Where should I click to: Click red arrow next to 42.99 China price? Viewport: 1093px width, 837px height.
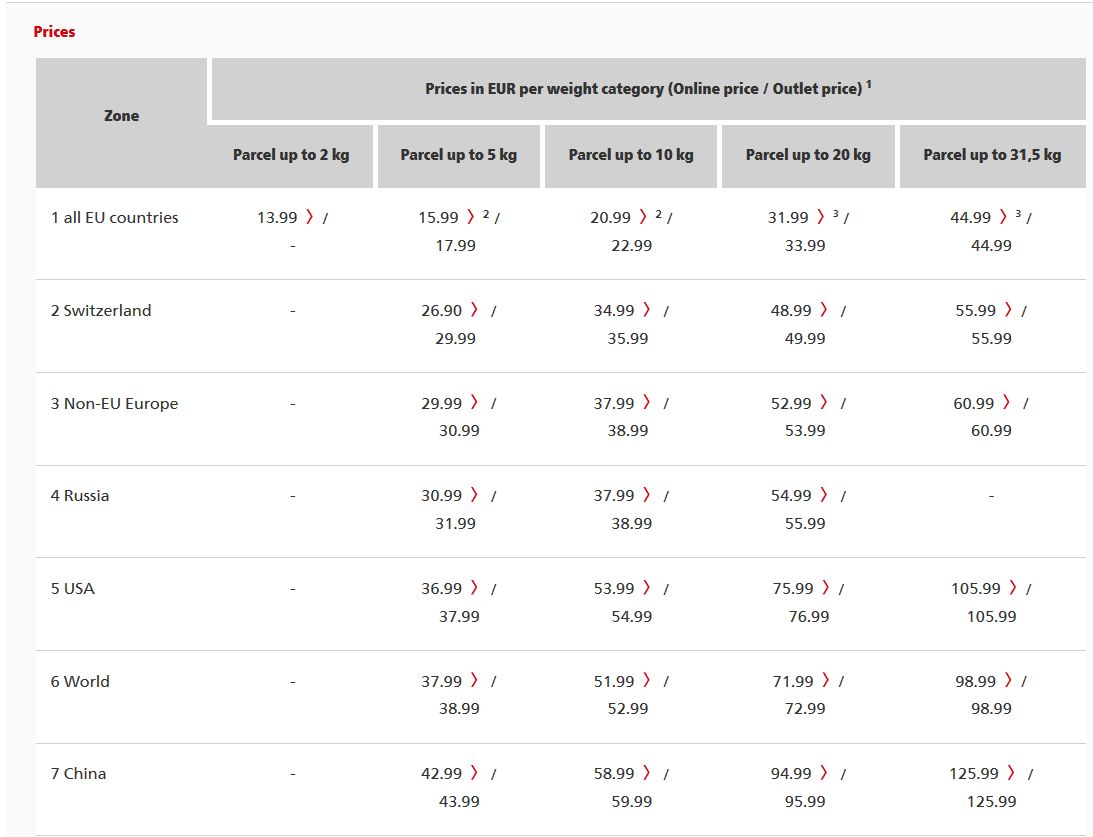[474, 773]
